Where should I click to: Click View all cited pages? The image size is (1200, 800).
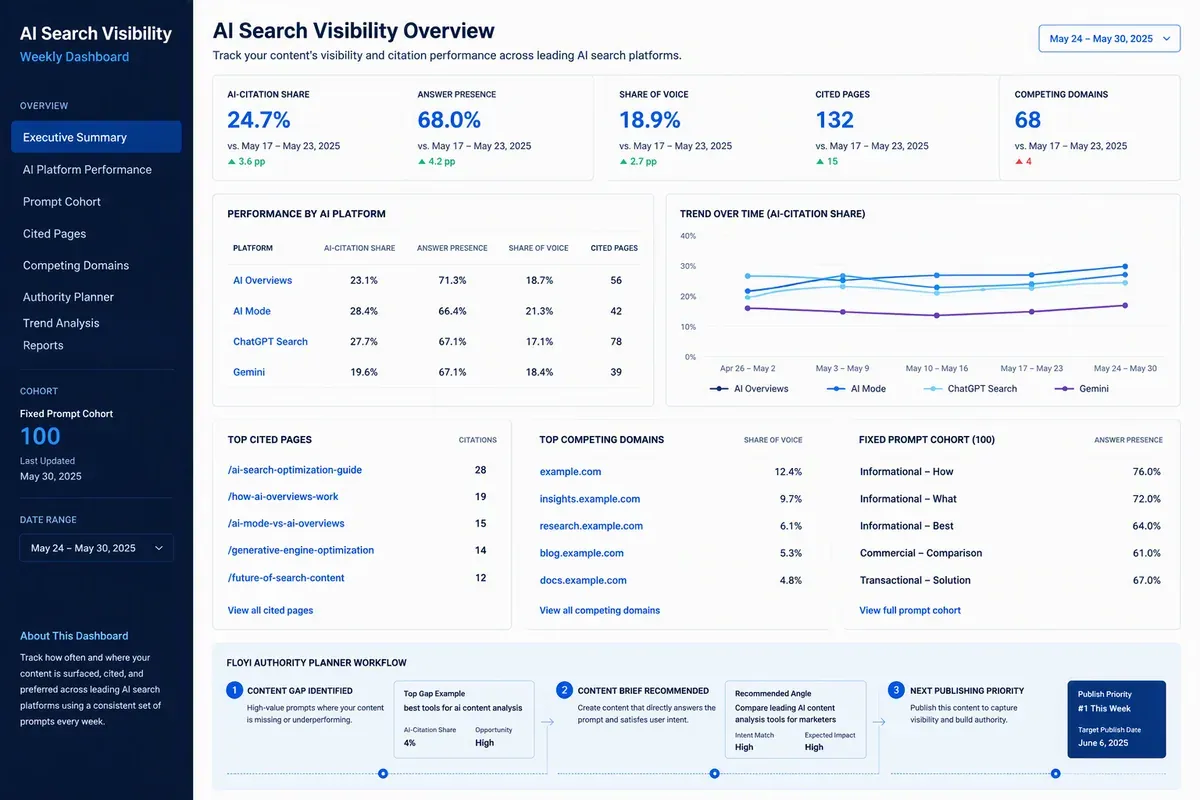click(270, 610)
